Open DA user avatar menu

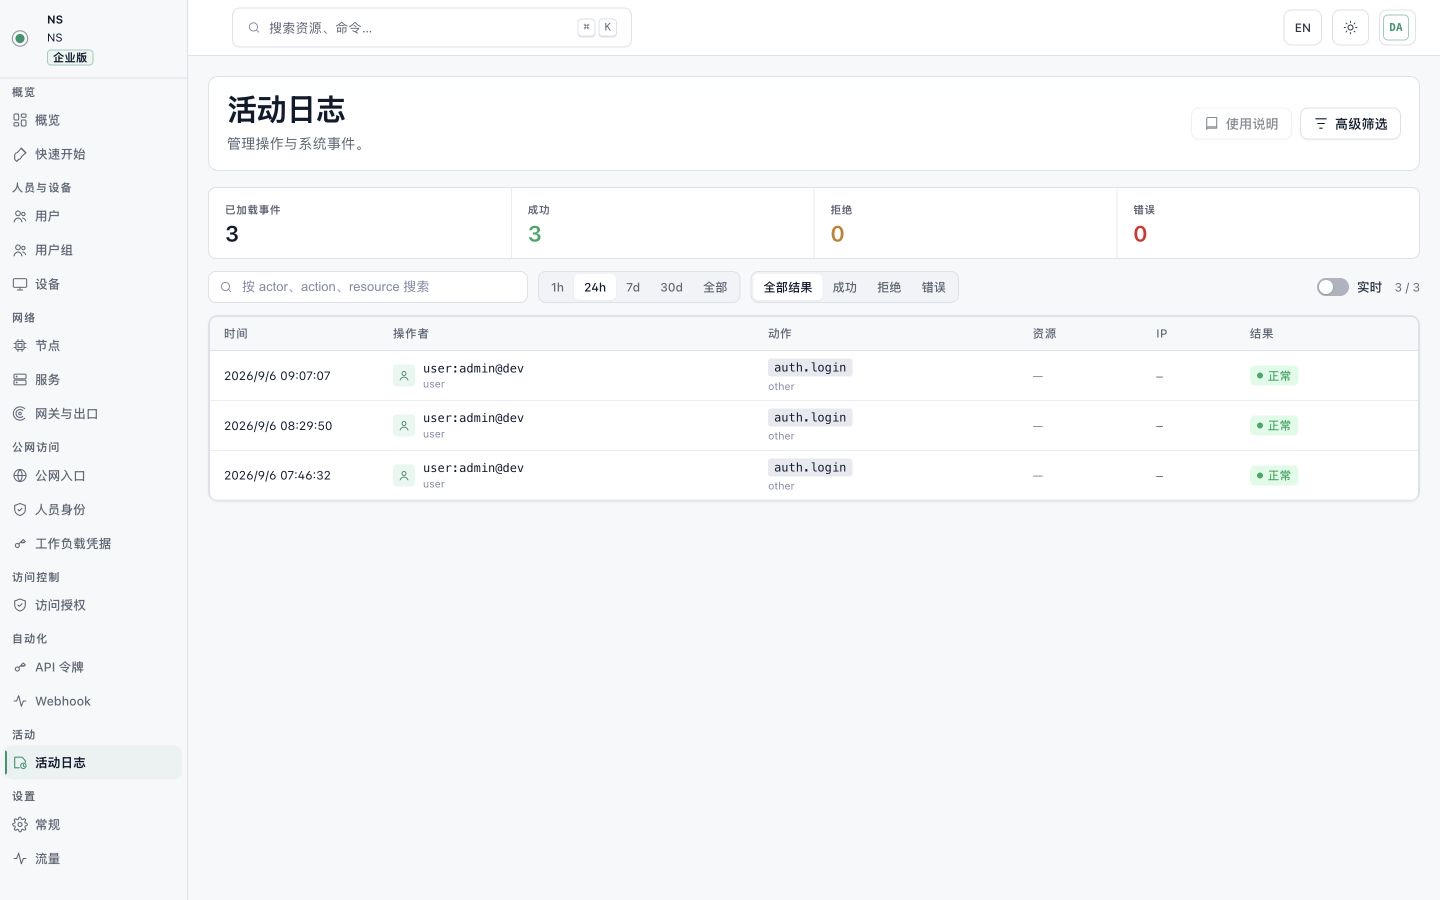tap(1396, 28)
